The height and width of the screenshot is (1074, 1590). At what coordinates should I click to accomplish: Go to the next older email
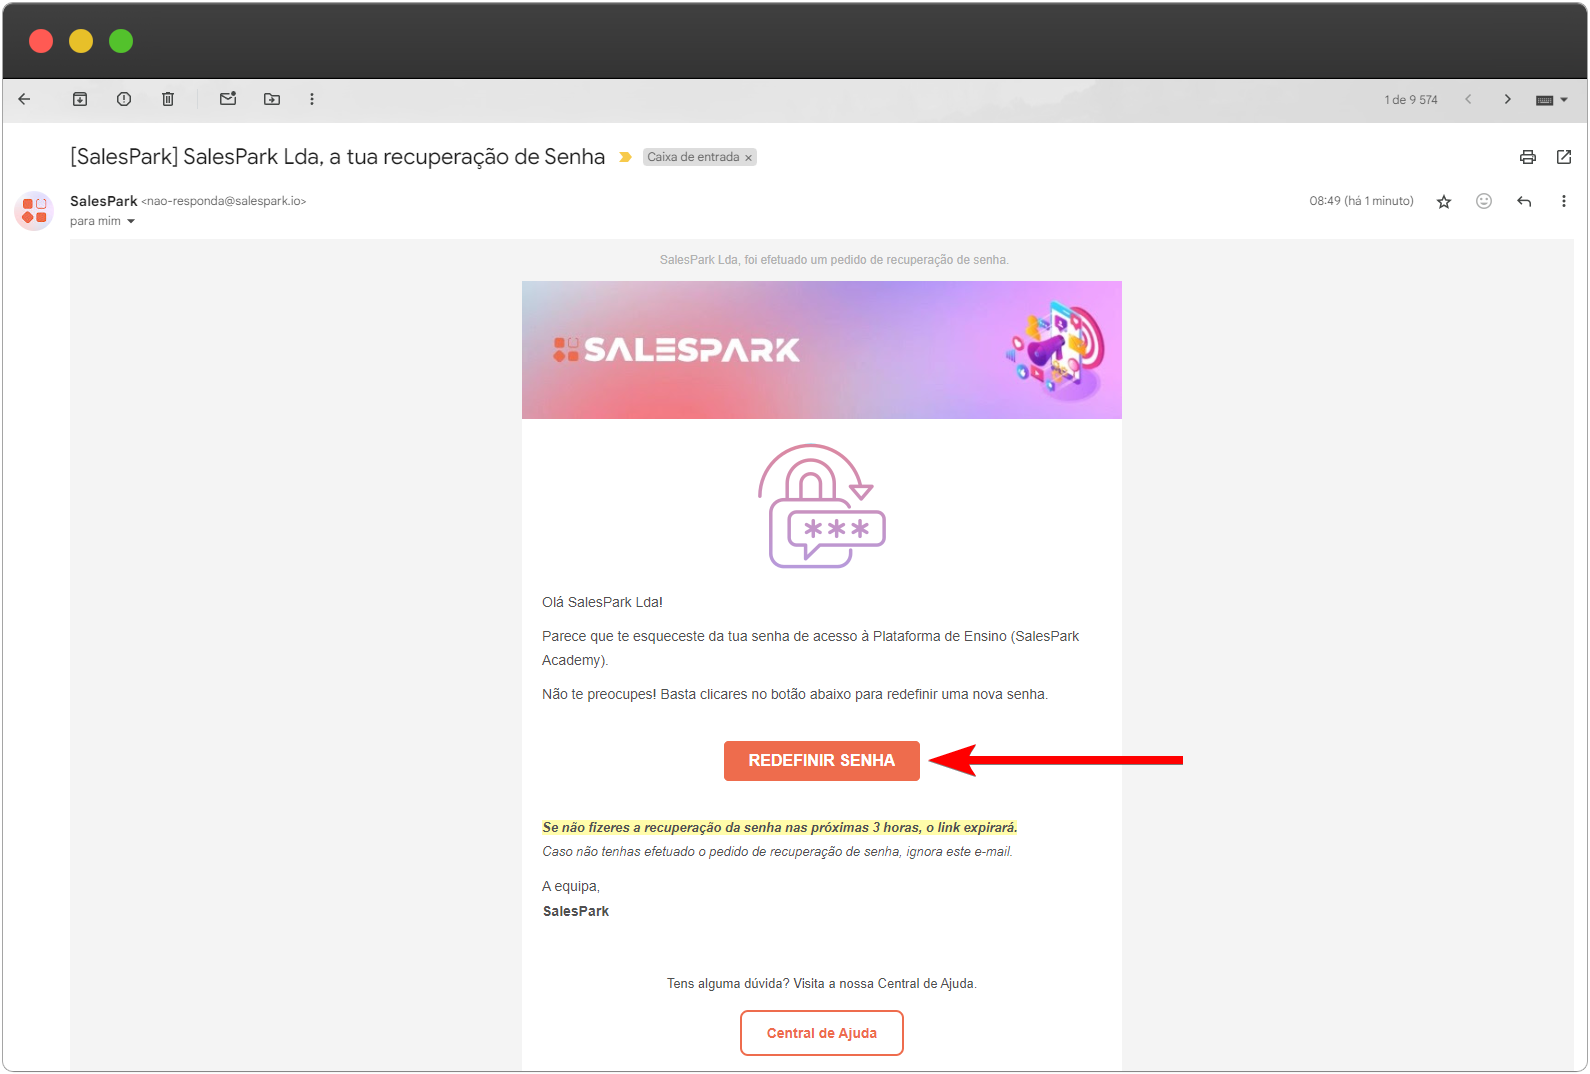(x=1508, y=99)
